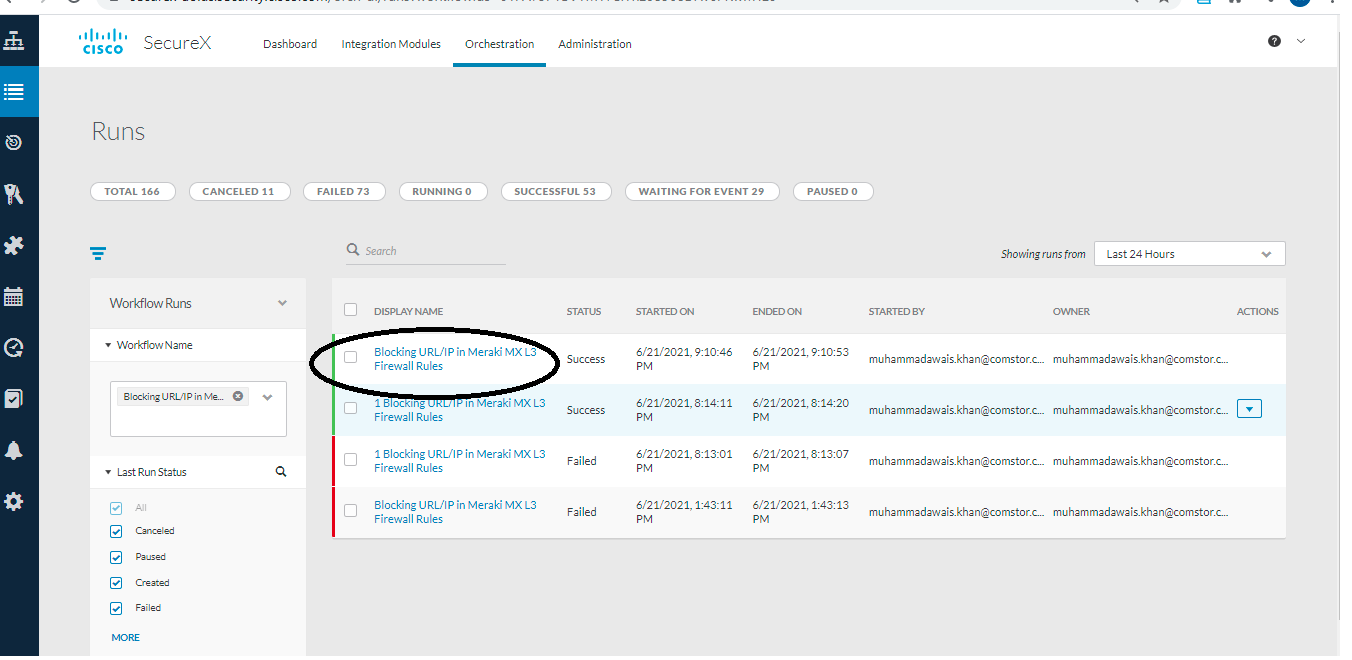Open the failed 1:43:11 PM run link
This screenshot has height=660, width=1352.
[x=455, y=512]
